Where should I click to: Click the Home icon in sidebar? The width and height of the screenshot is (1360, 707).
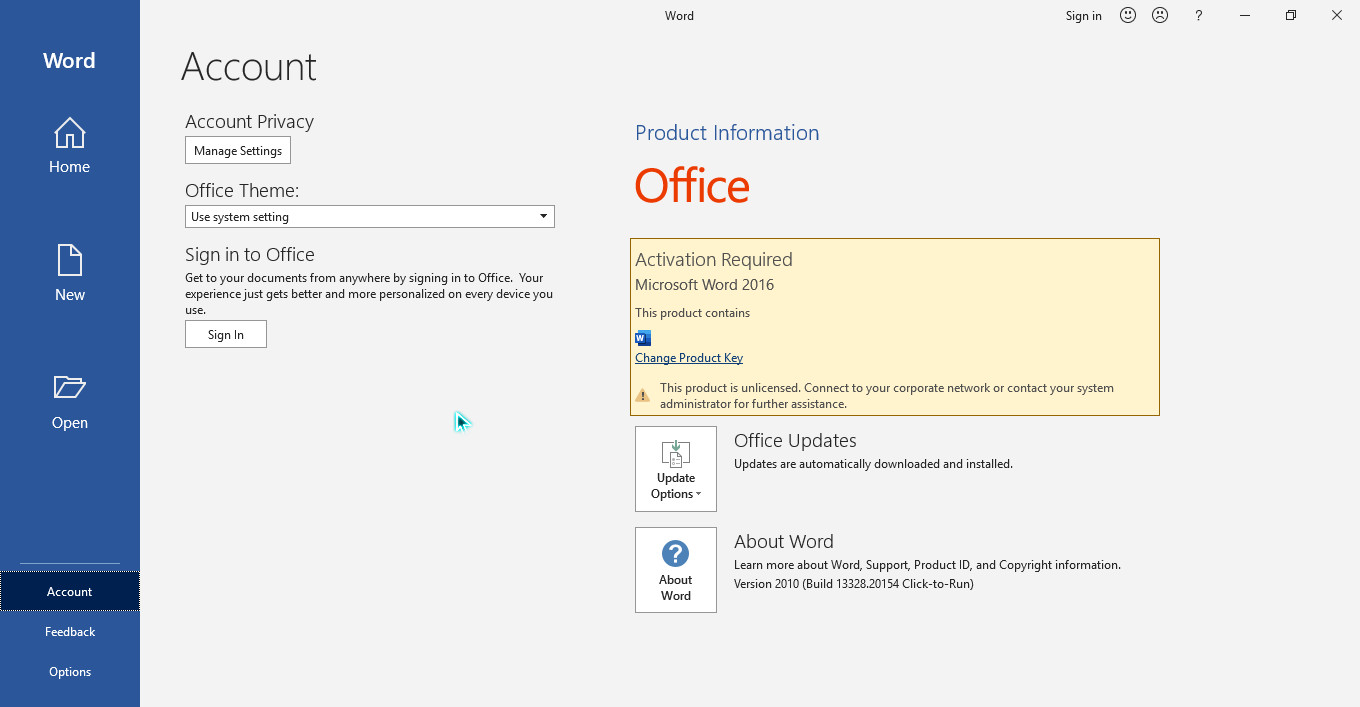69,134
